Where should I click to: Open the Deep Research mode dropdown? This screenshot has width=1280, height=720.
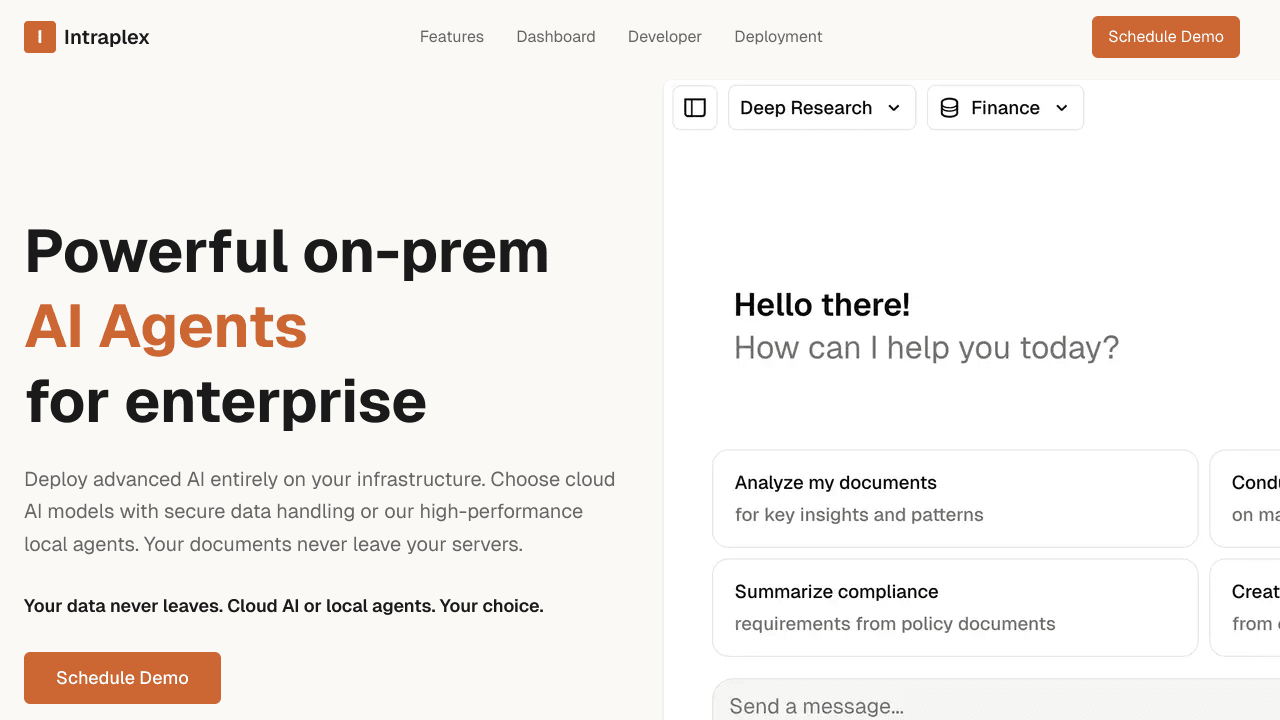822,108
